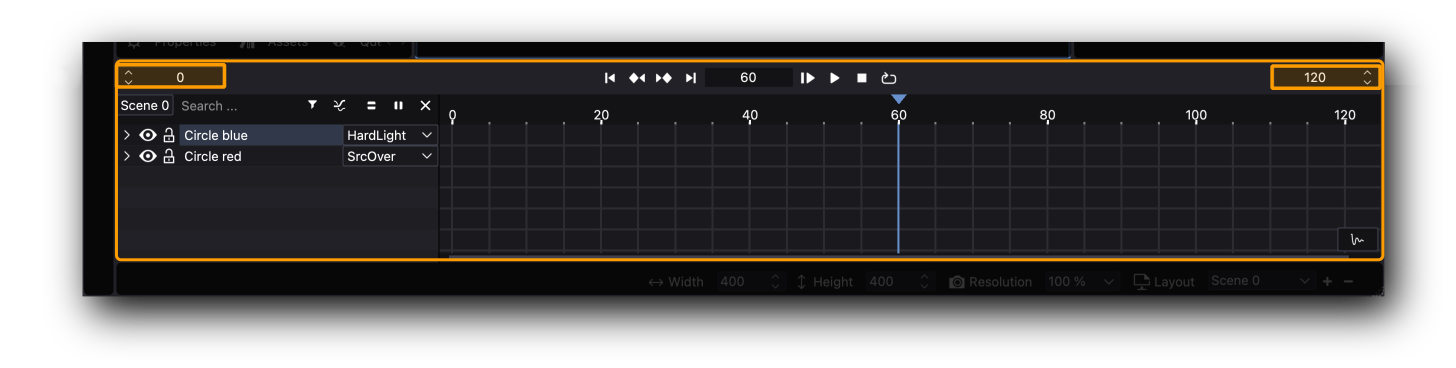Close the timeline search with the X icon
Screen dimensions: 1456x368
pos(425,105)
